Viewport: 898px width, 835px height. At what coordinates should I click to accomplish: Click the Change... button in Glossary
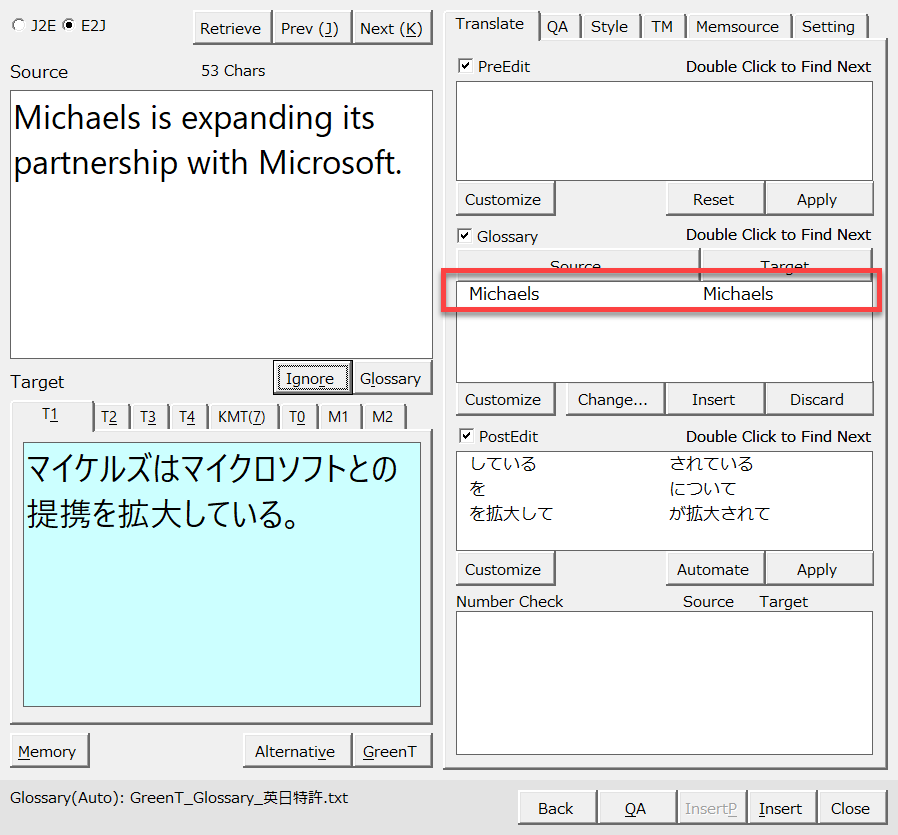click(612, 399)
